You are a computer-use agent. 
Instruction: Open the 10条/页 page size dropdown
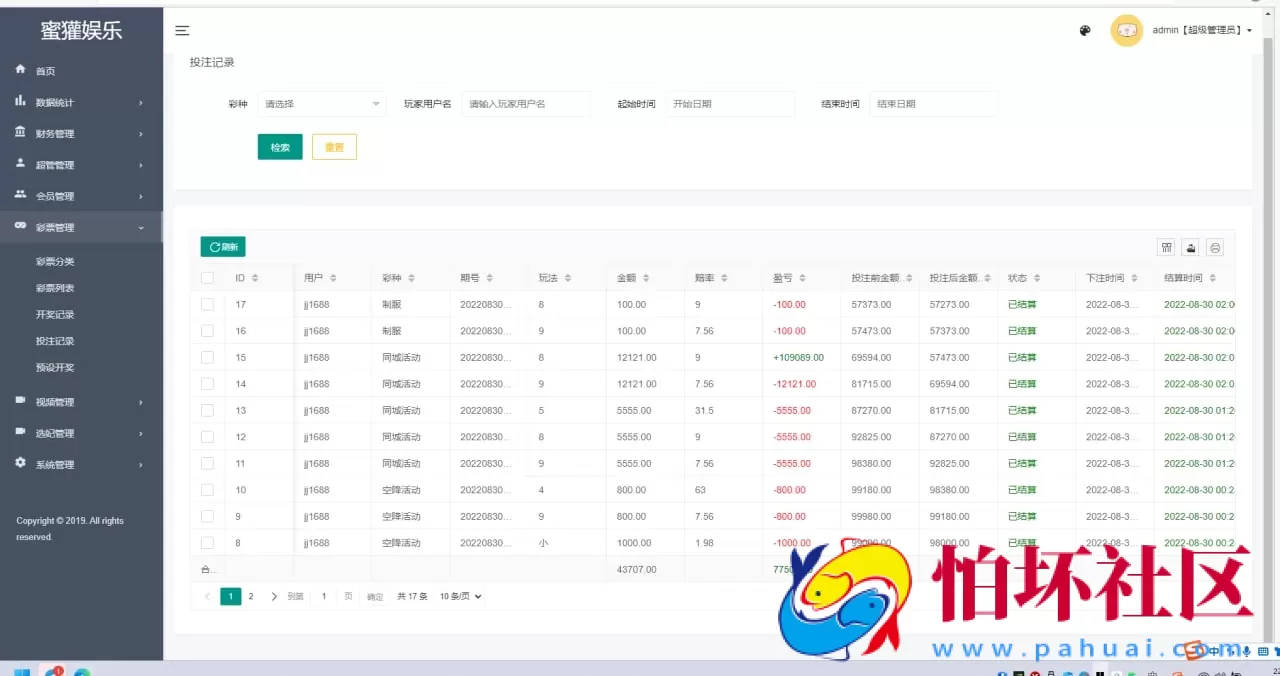459,595
